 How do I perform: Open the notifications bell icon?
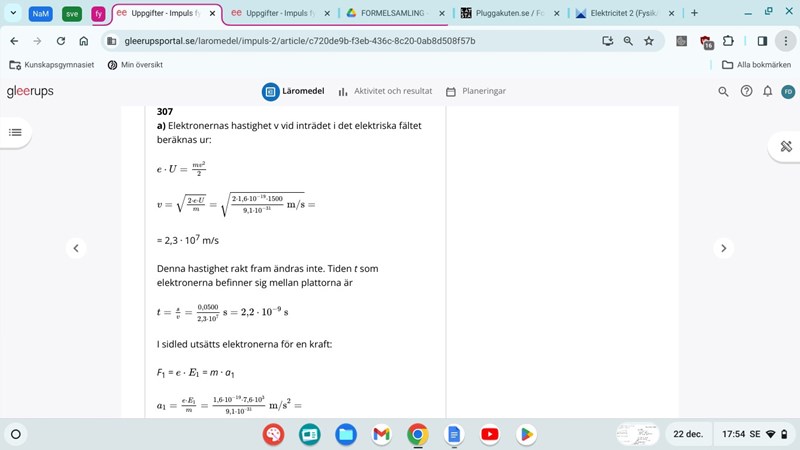tap(767, 91)
